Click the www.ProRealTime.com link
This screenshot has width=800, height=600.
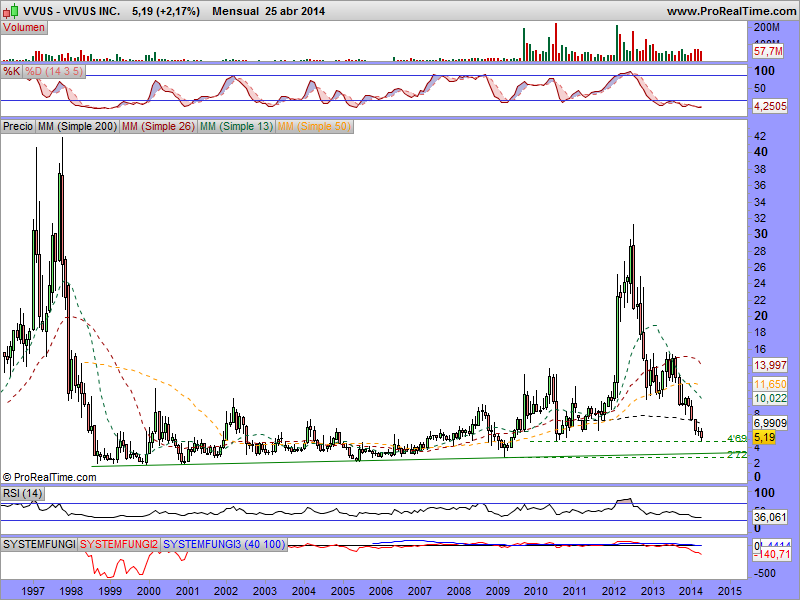733,11
